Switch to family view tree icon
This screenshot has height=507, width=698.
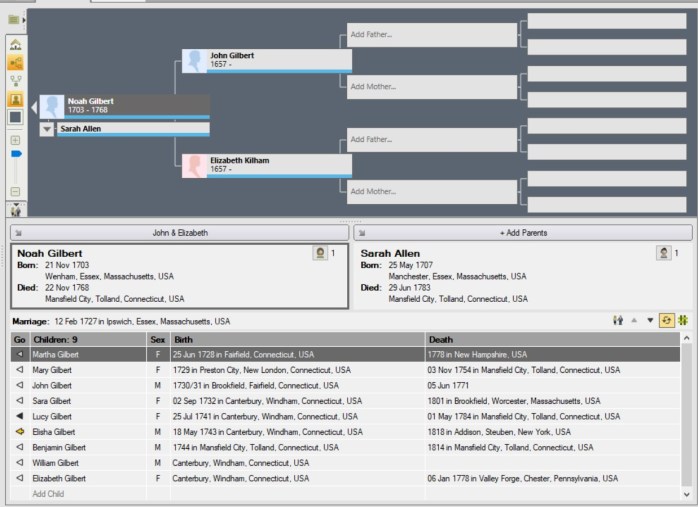15,81
